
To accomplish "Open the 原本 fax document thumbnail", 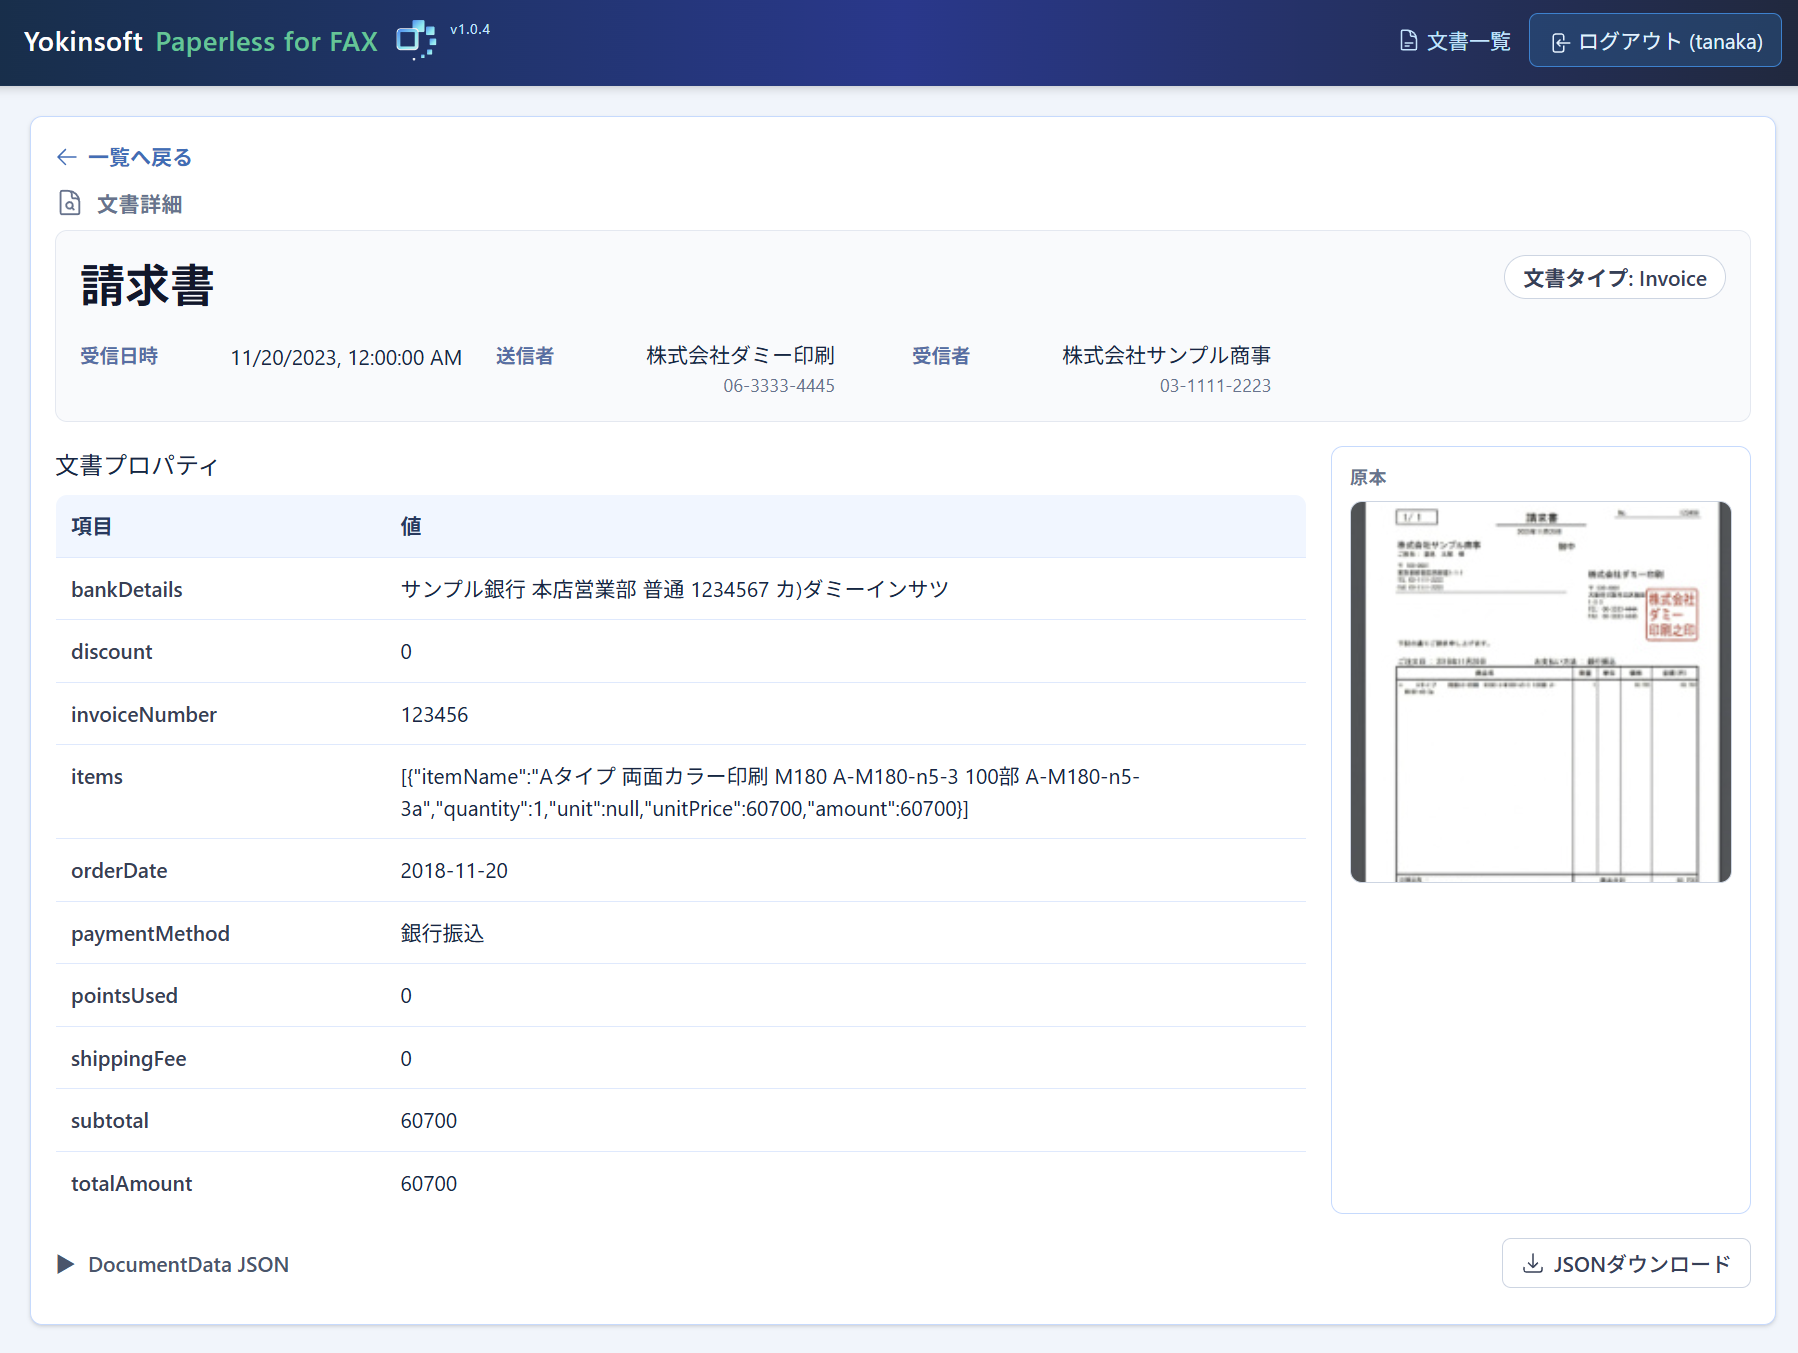I will [x=1540, y=692].
